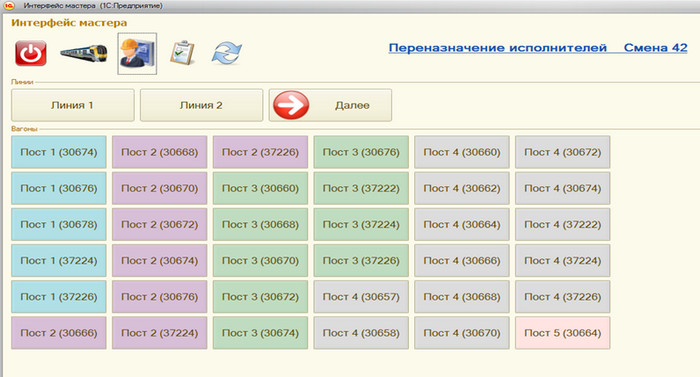The image size is (700, 377).
Task: Click the blue refresh arrows icon
Action: (226, 53)
